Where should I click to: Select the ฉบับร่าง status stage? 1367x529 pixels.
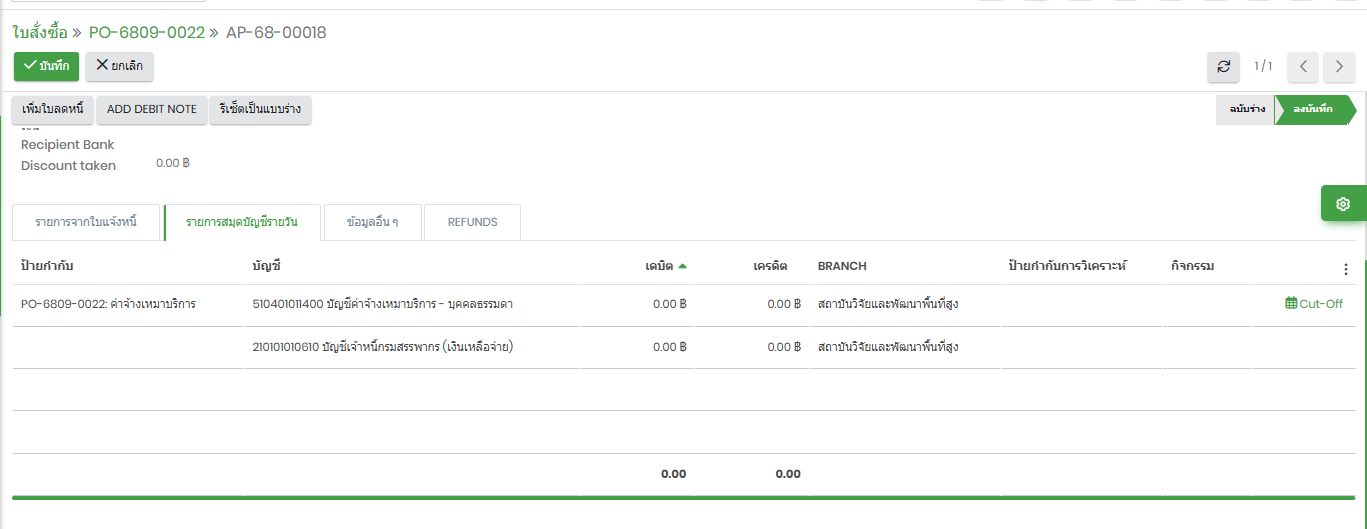point(1244,109)
